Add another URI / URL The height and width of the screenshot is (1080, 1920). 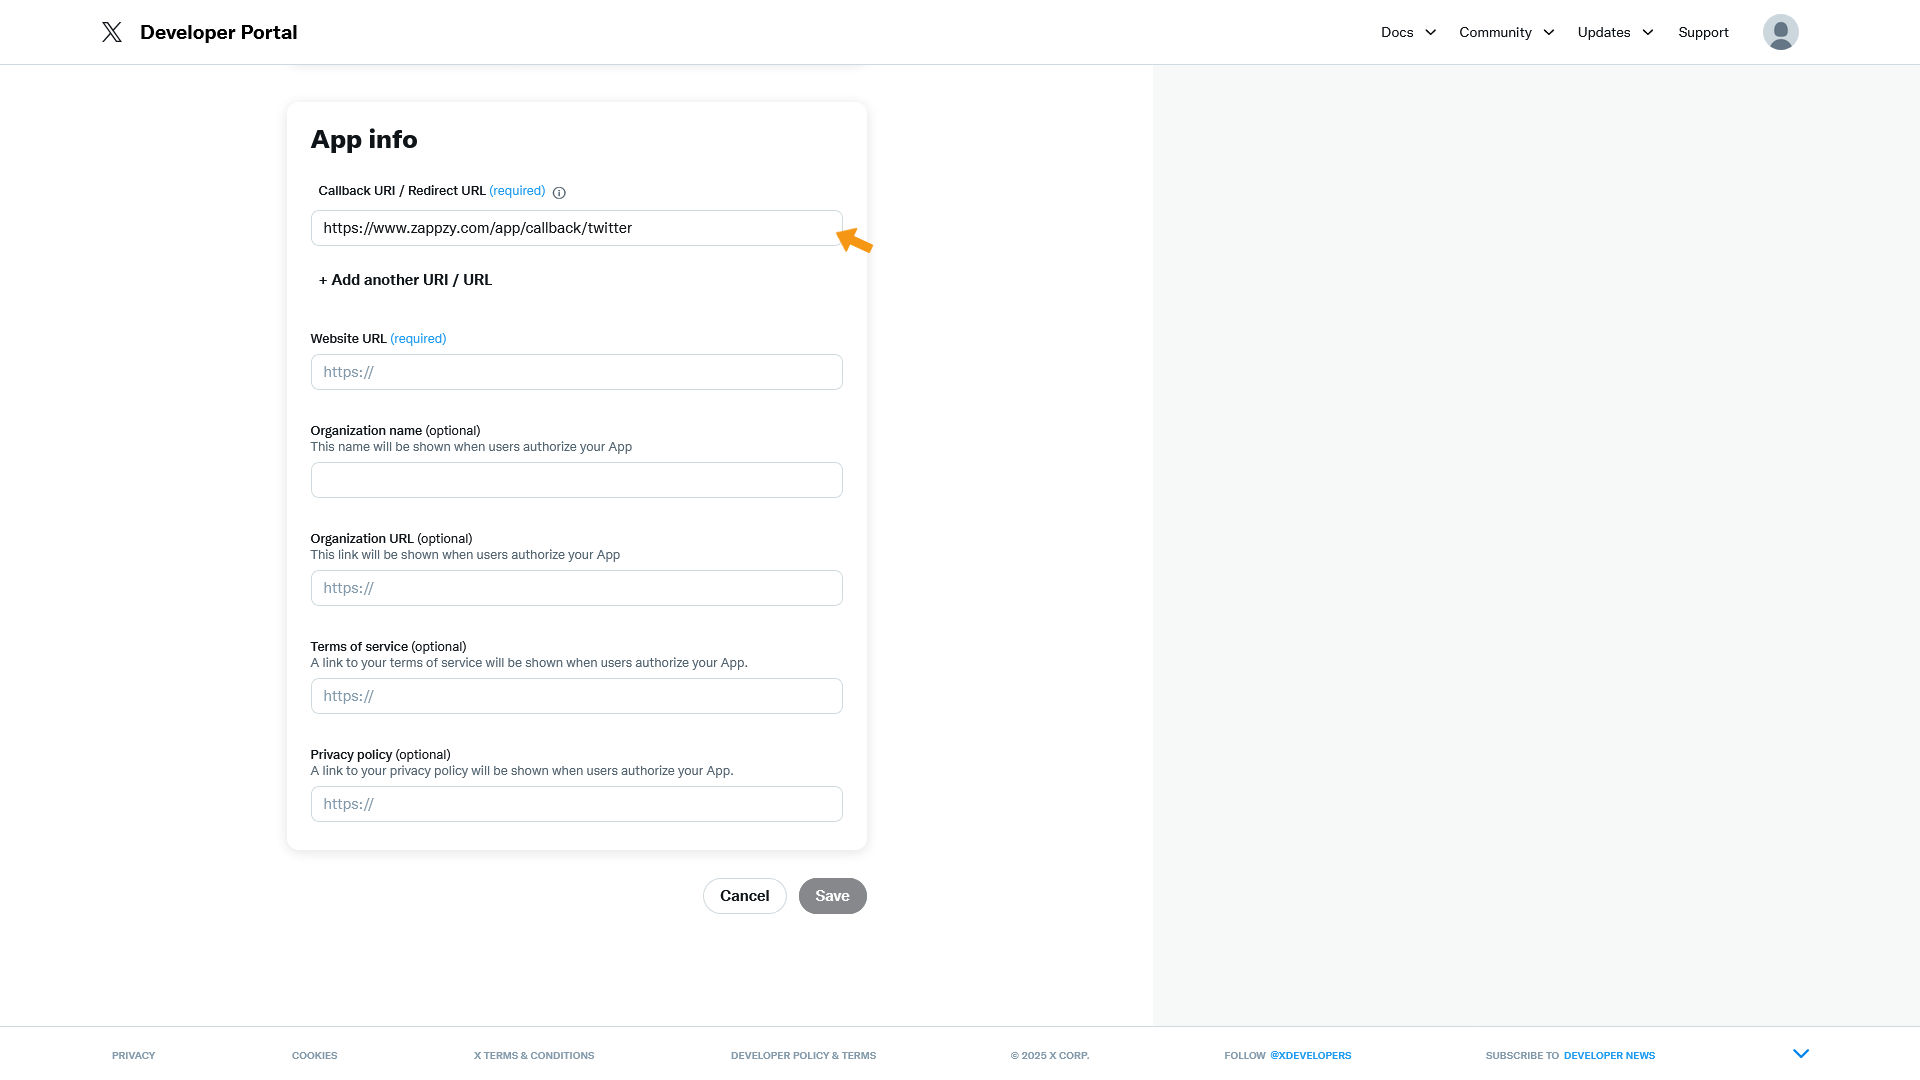(x=405, y=280)
